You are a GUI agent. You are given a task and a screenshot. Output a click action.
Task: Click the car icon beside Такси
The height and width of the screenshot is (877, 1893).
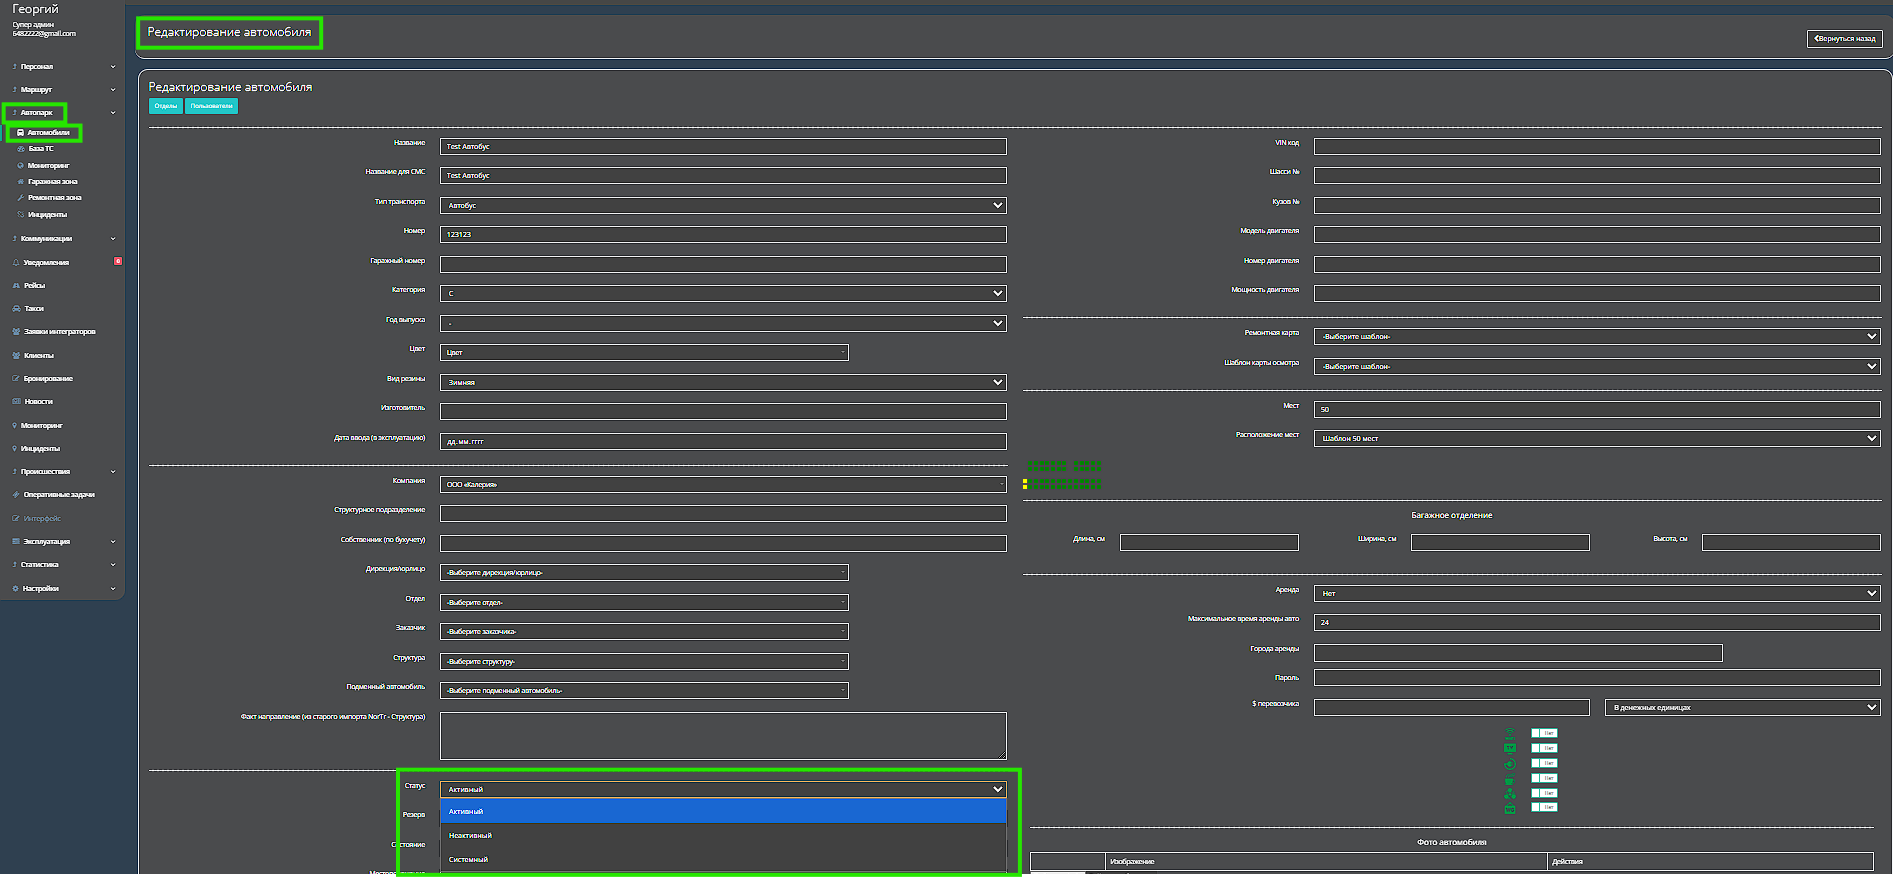[x=16, y=309]
